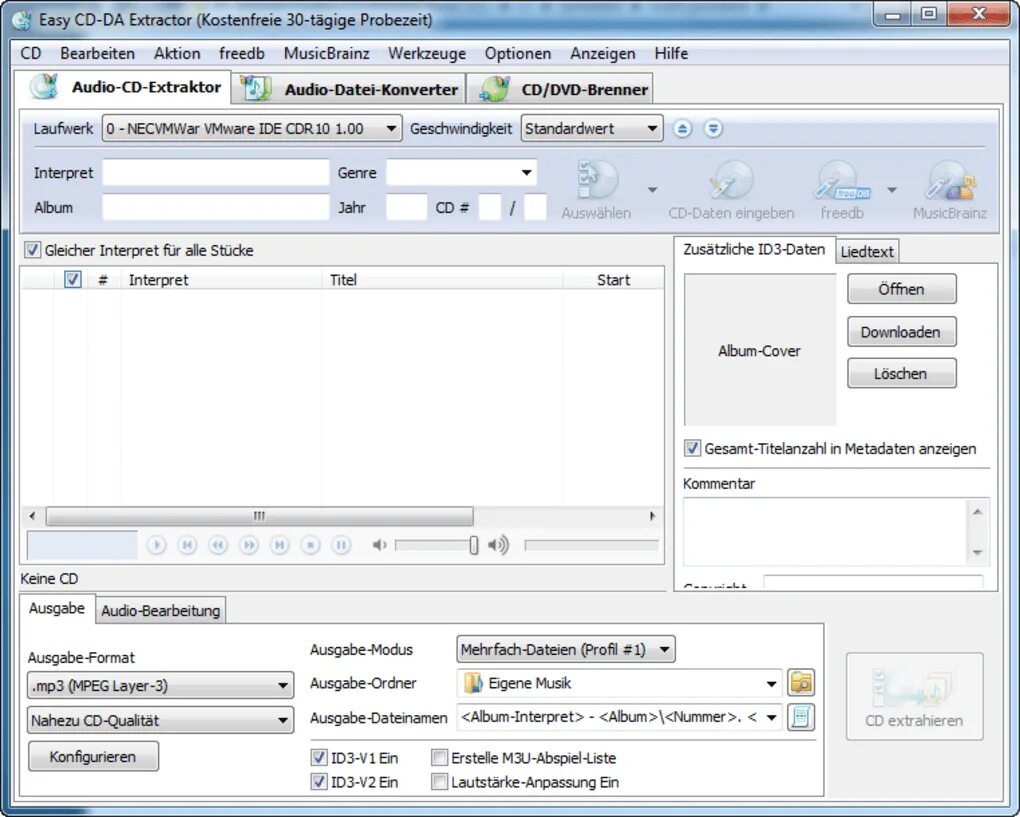Open the Genre dropdown
Screen dimensions: 1020x817
click(461, 172)
